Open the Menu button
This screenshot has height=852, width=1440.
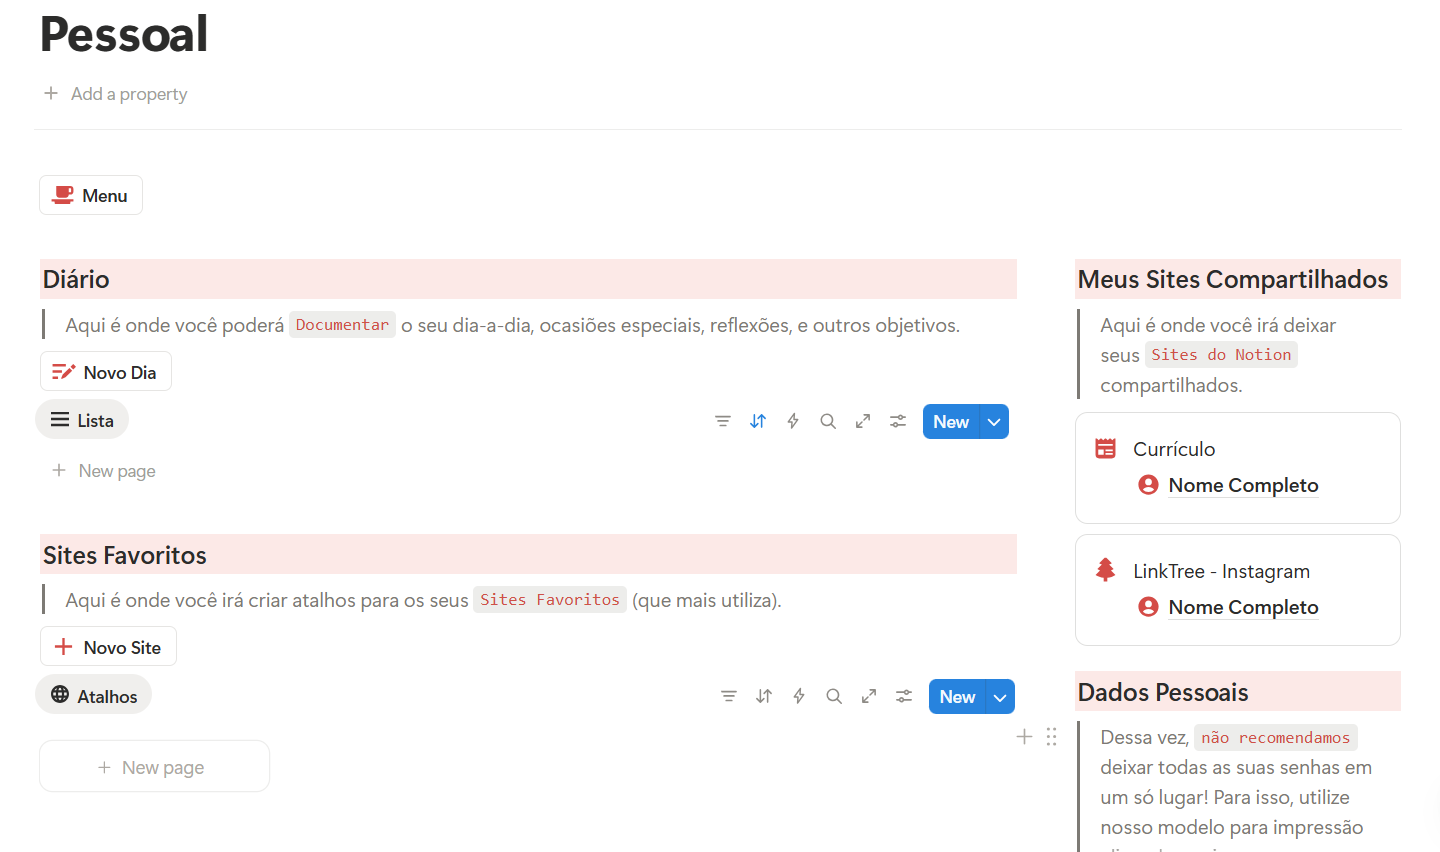(91, 195)
